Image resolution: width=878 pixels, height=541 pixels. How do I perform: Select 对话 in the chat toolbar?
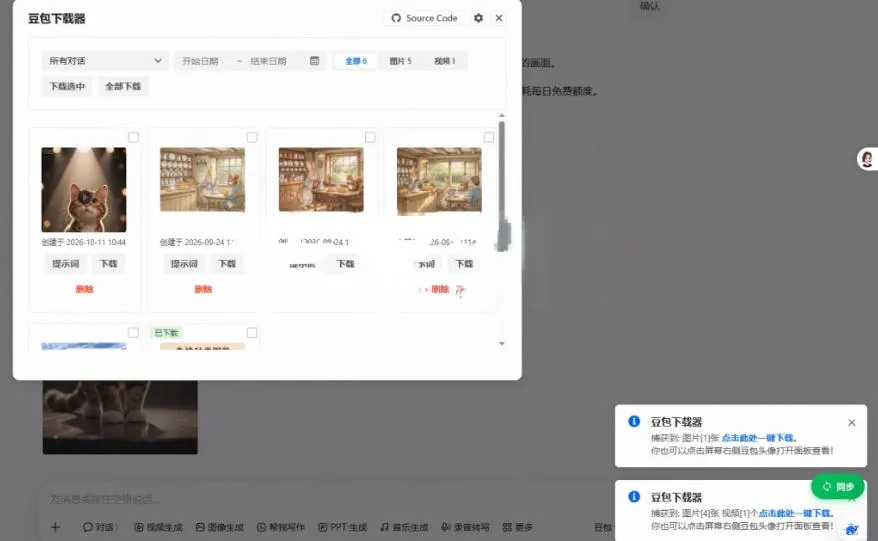pos(99,527)
